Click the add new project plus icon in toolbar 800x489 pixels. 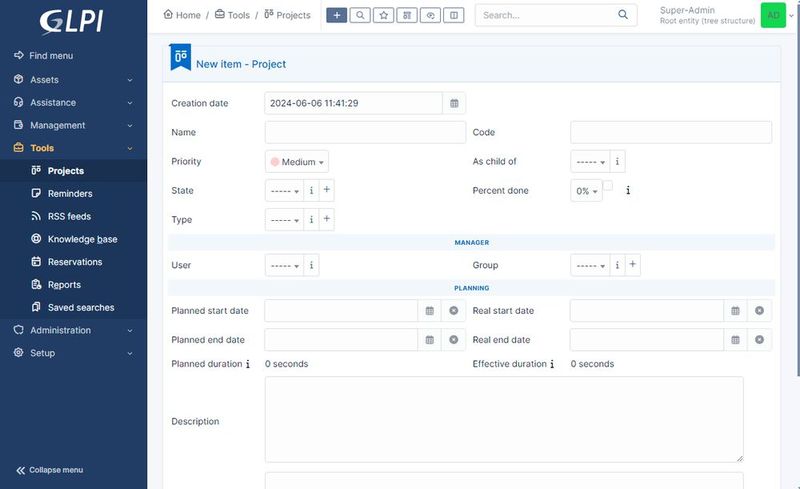pos(337,15)
